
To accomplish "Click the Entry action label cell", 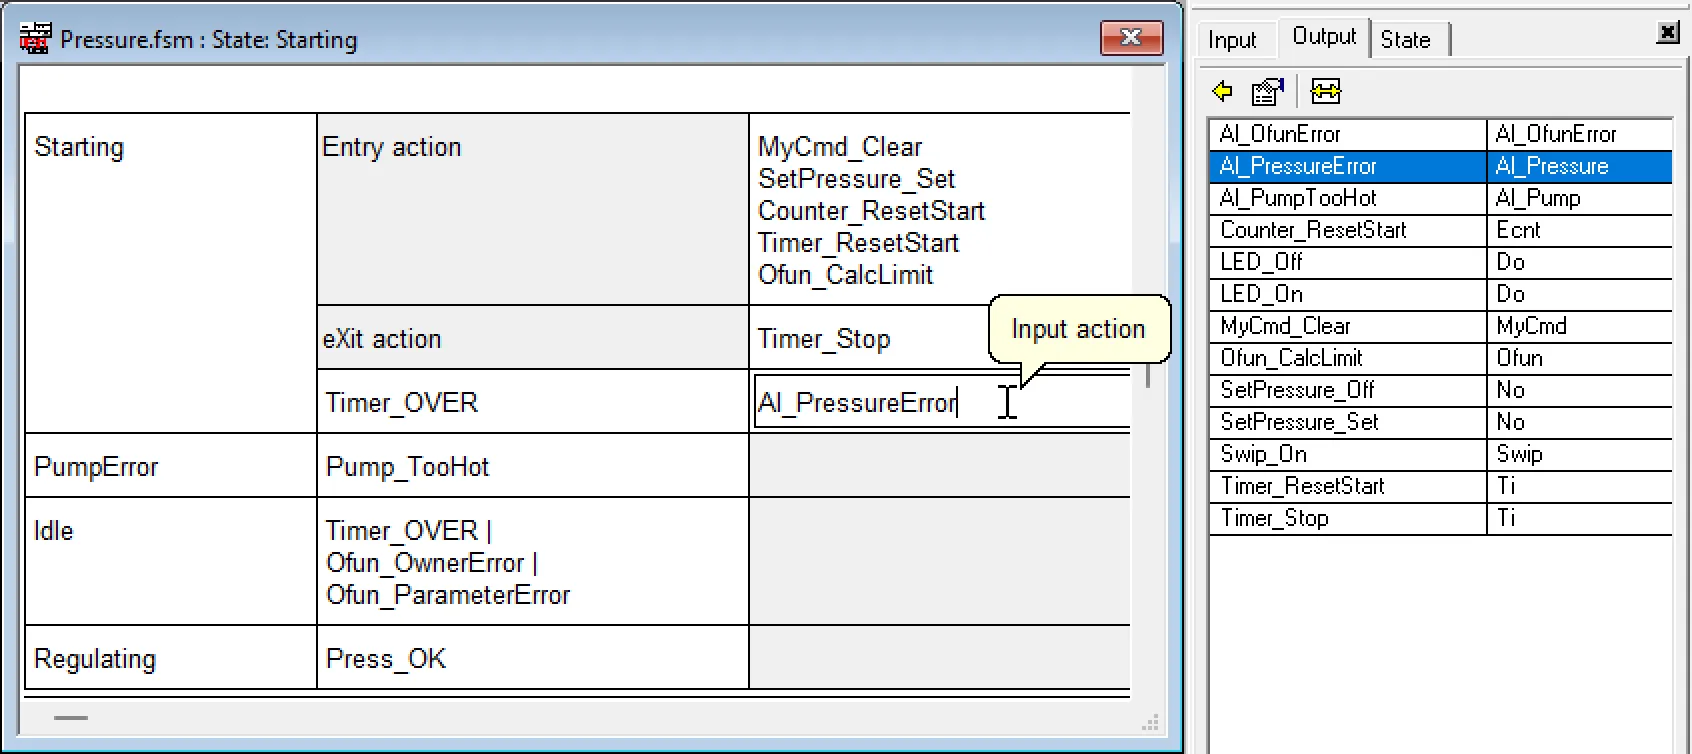I will 533,209.
